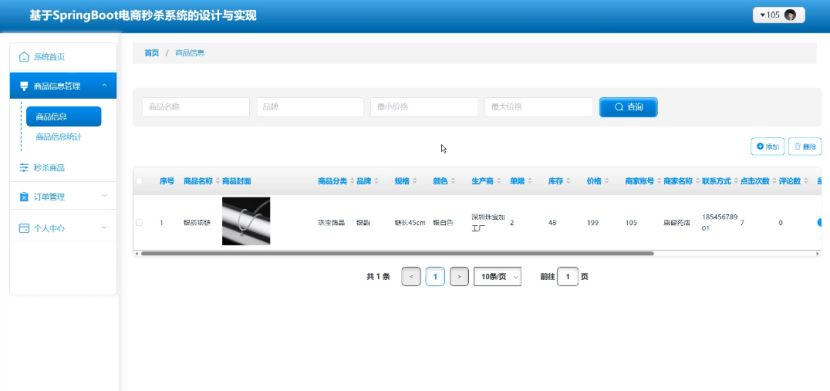The height and width of the screenshot is (391, 830).
Task: Focus the 最小价格 field
Action: [424, 107]
